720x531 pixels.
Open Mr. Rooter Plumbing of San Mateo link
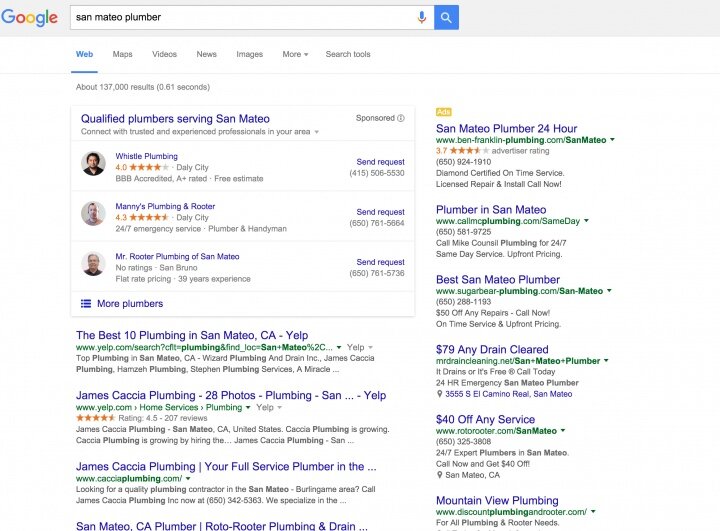pos(177,256)
